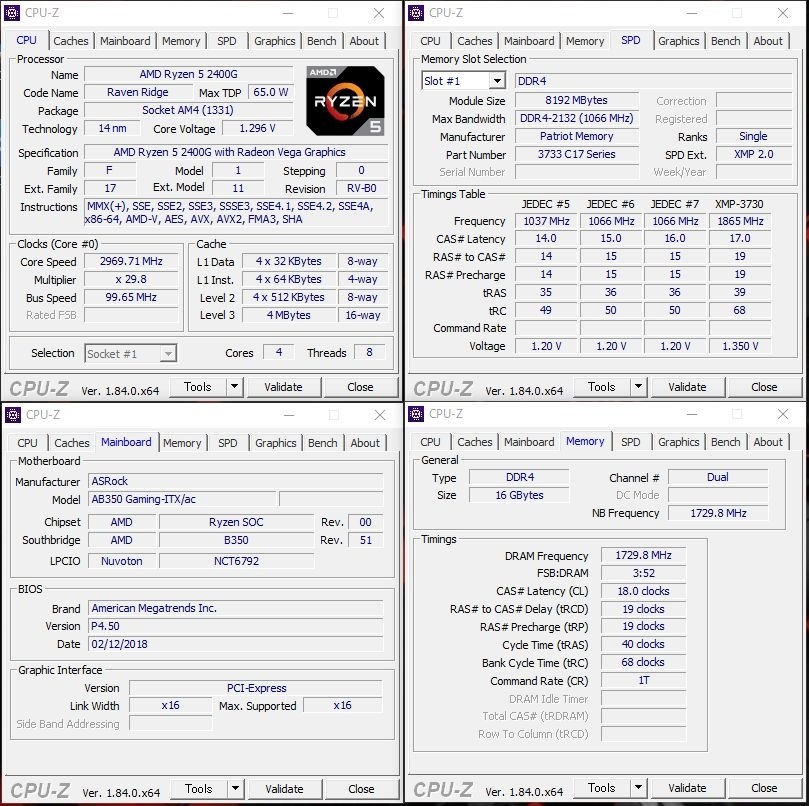
Task: Expand Tools dropdown arrow in SPD window
Action: [x=638, y=386]
